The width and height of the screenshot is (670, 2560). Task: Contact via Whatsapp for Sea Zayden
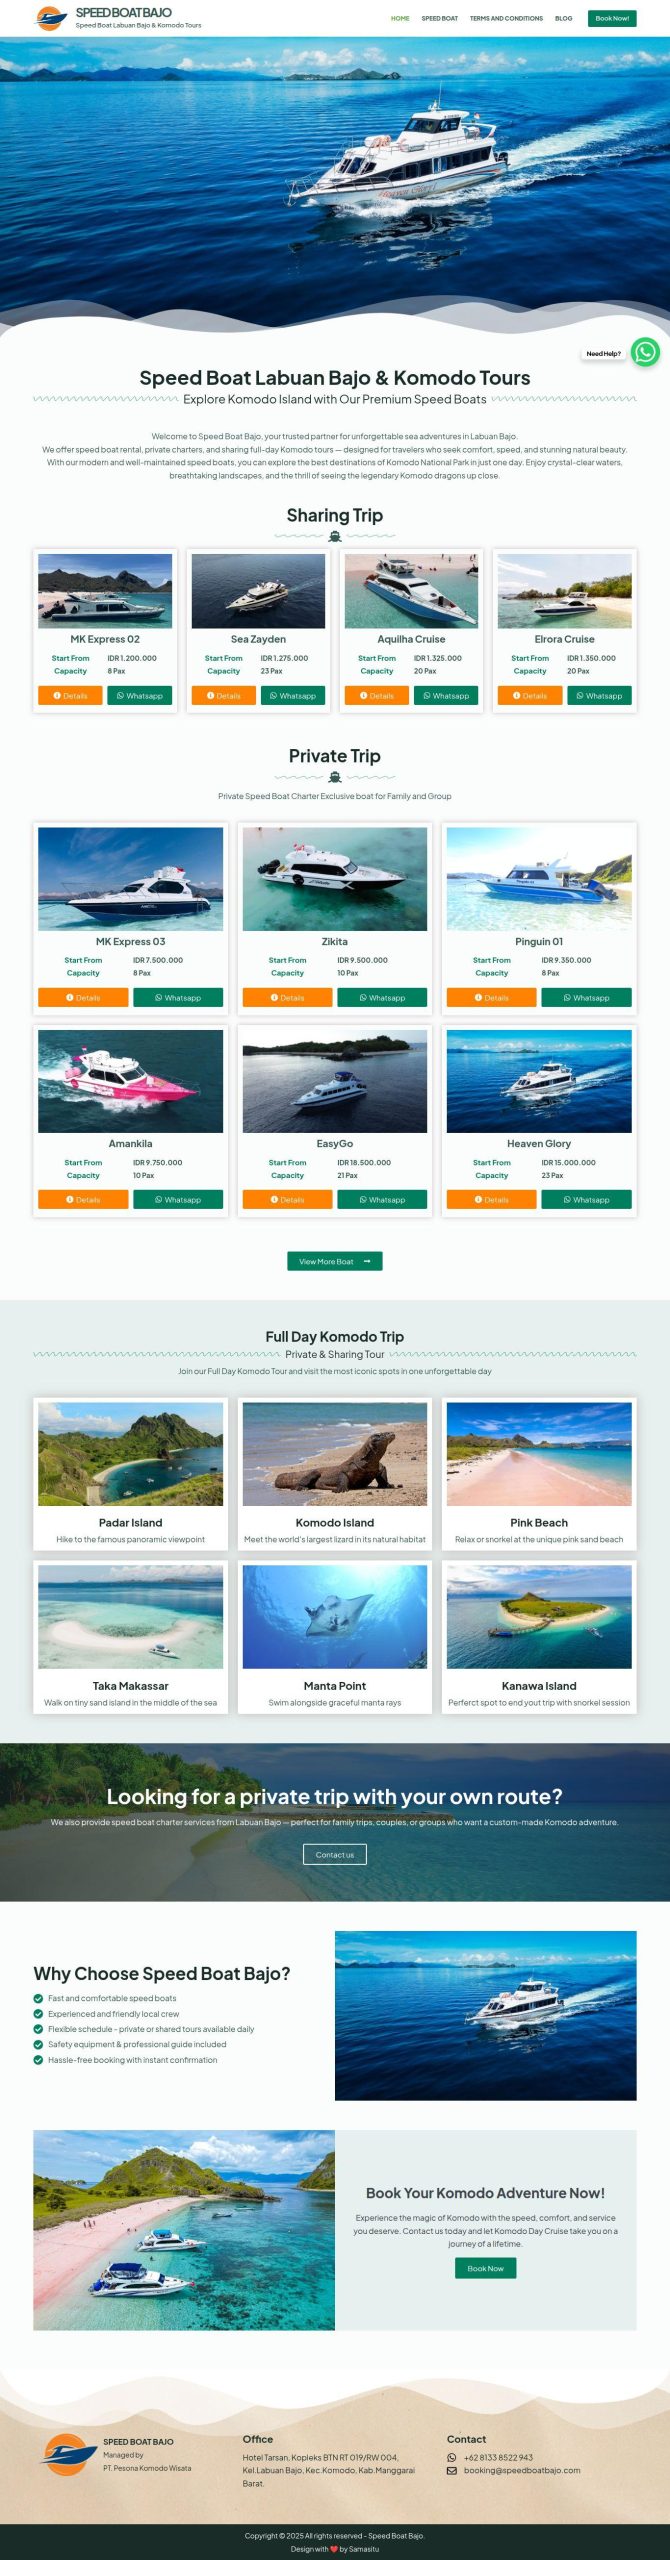pyautogui.click(x=293, y=695)
